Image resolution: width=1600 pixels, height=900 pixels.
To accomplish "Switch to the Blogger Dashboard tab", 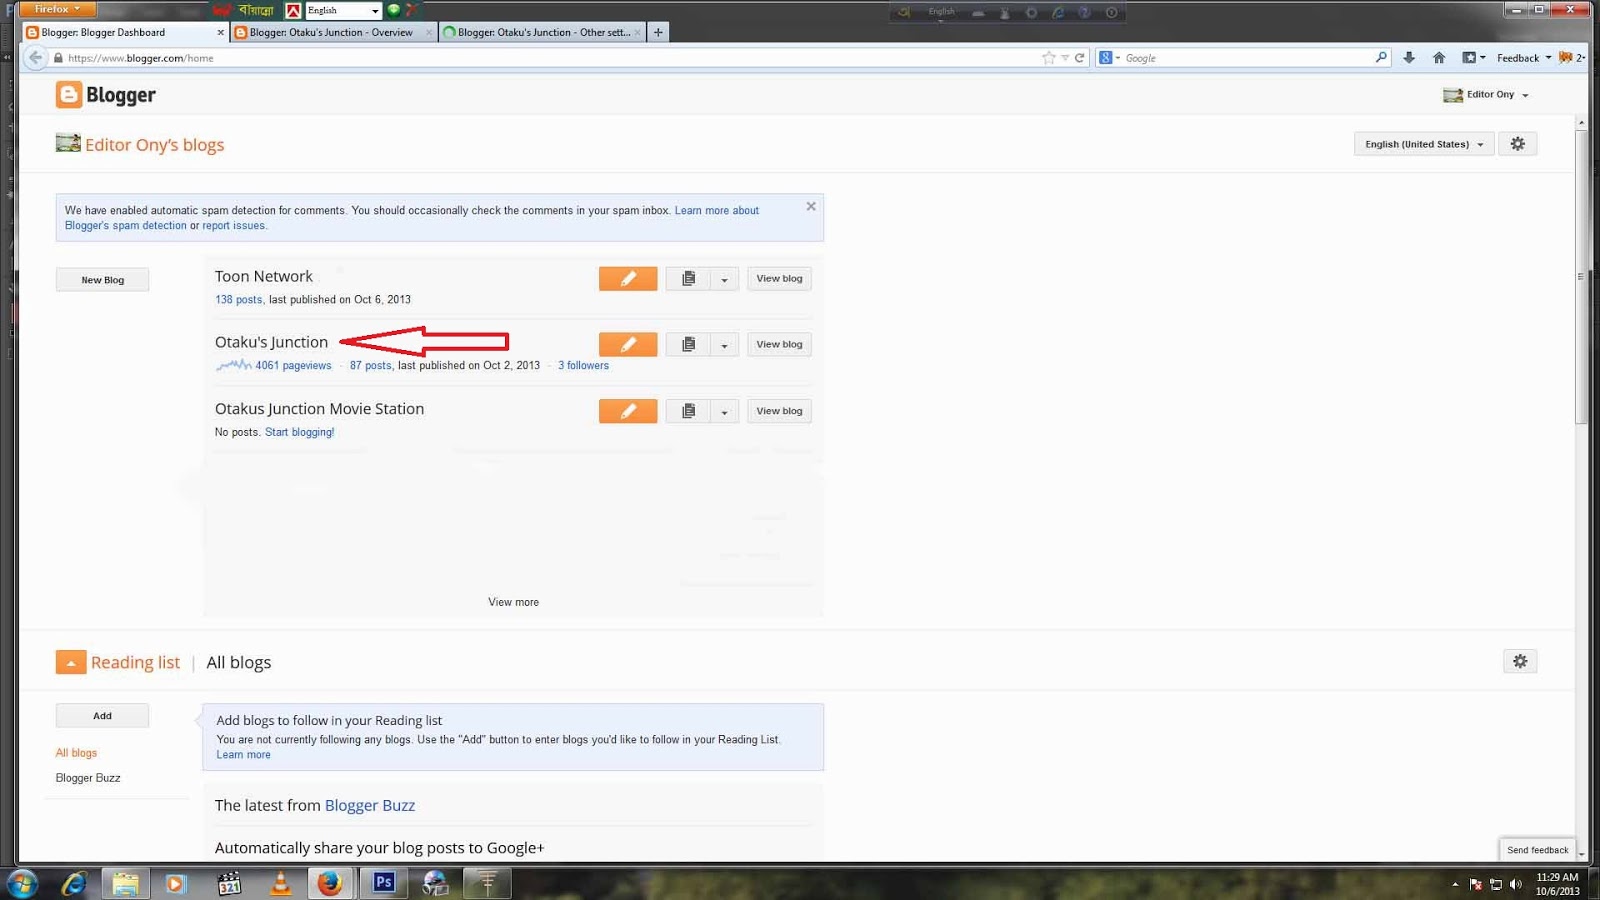I will click(x=125, y=32).
